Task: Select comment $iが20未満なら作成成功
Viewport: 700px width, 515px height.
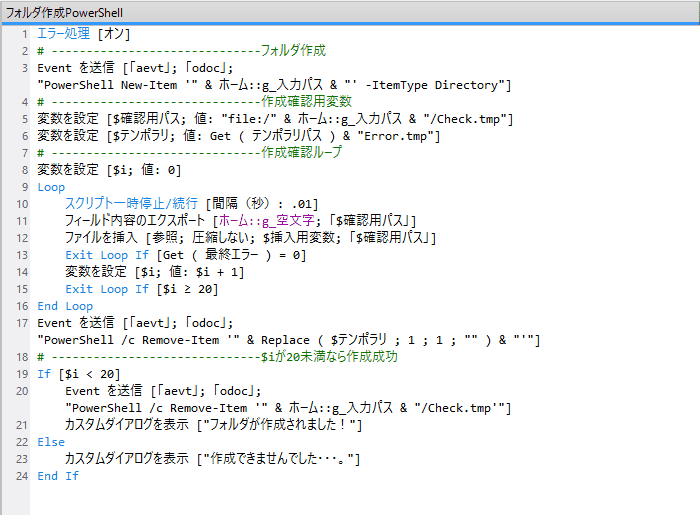Action: pos(217,357)
